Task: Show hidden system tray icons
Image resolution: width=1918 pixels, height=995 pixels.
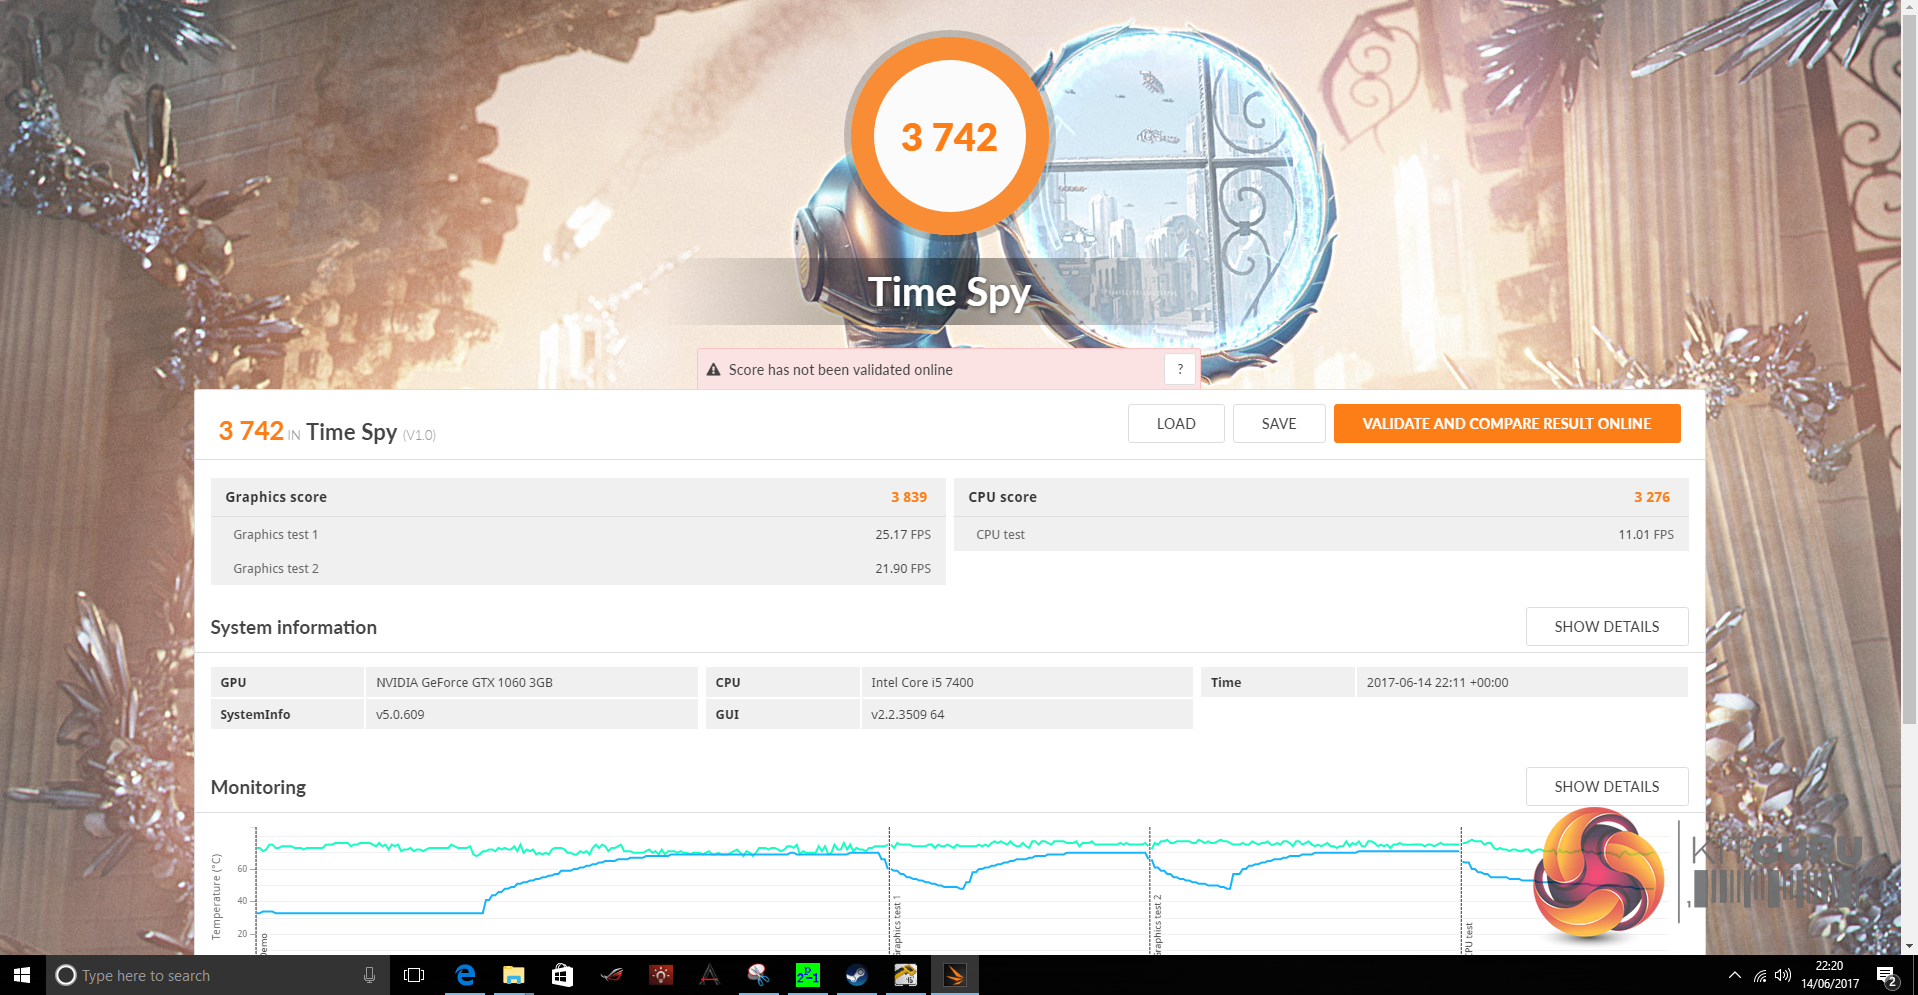Action: pyautogui.click(x=1734, y=975)
